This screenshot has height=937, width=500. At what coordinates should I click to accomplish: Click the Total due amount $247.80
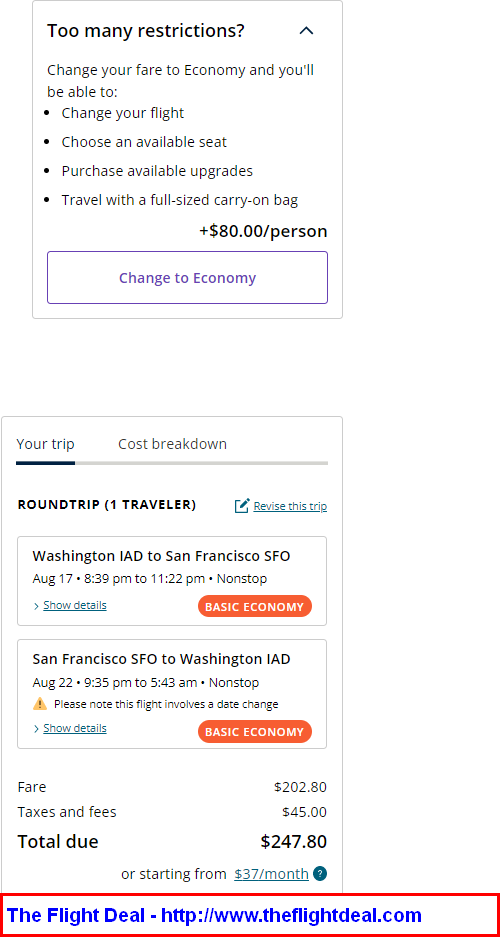[x=293, y=841]
